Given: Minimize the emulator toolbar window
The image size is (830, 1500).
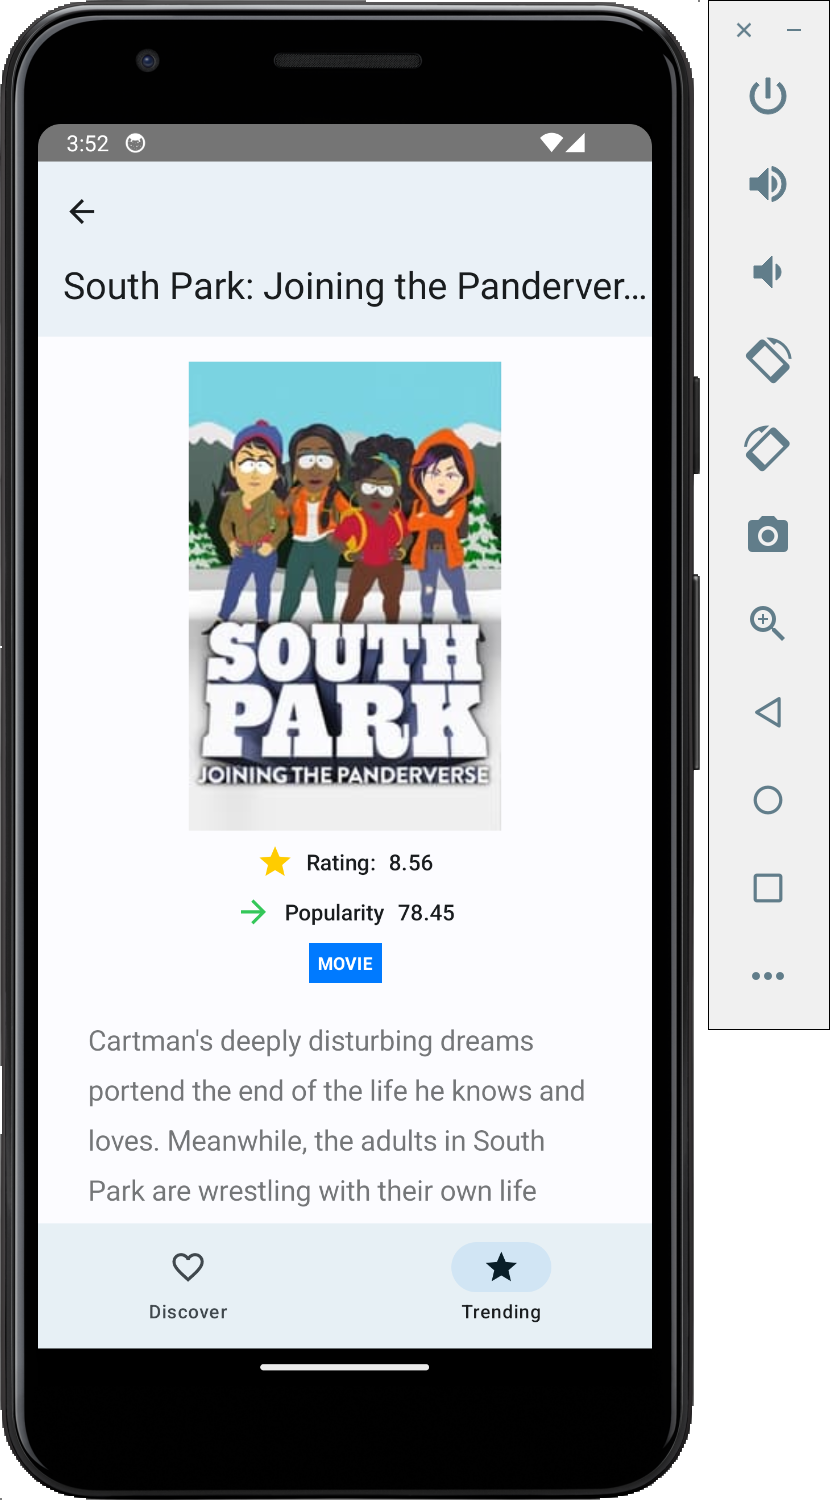Looking at the screenshot, I should tap(794, 30).
